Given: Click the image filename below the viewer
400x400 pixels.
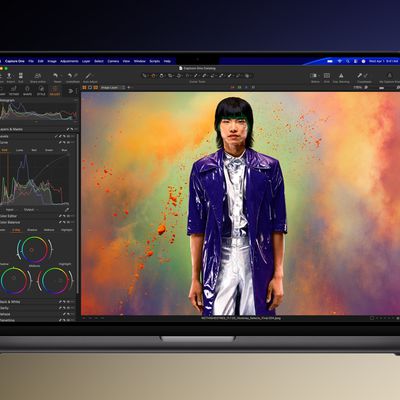Looking at the screenshot, I should 241,318.
